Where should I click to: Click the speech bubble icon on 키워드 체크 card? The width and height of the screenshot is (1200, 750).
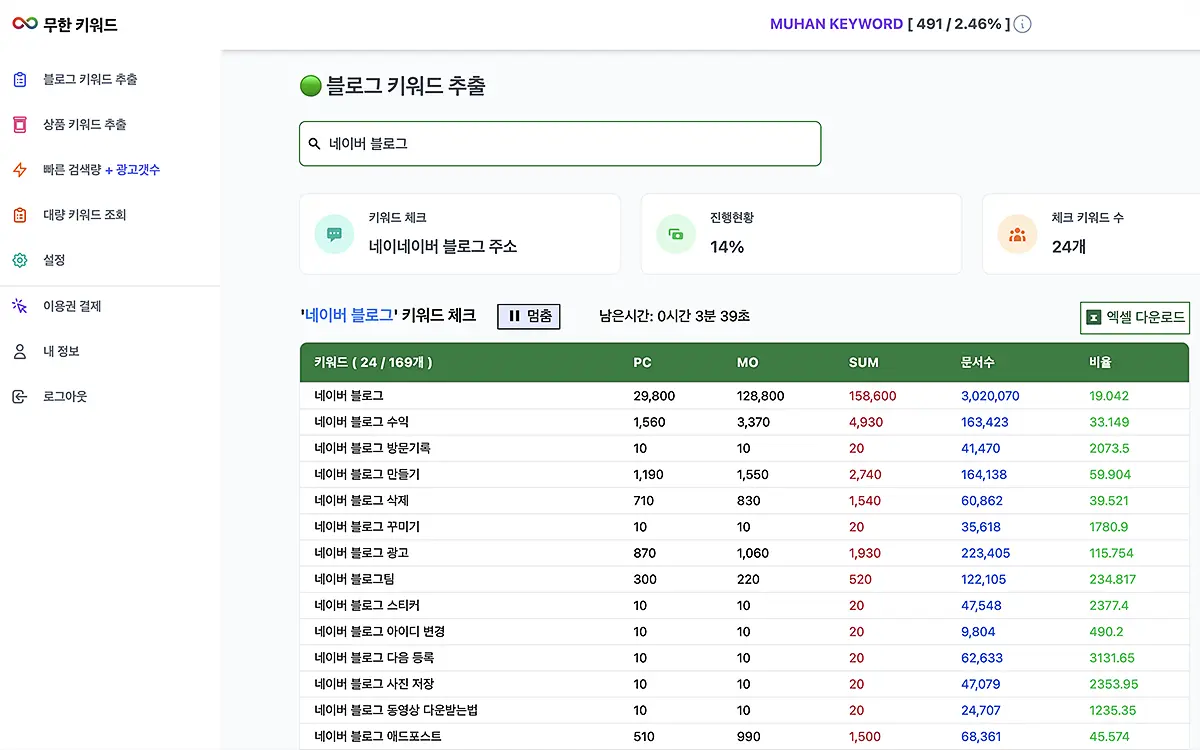pos(333,233)
